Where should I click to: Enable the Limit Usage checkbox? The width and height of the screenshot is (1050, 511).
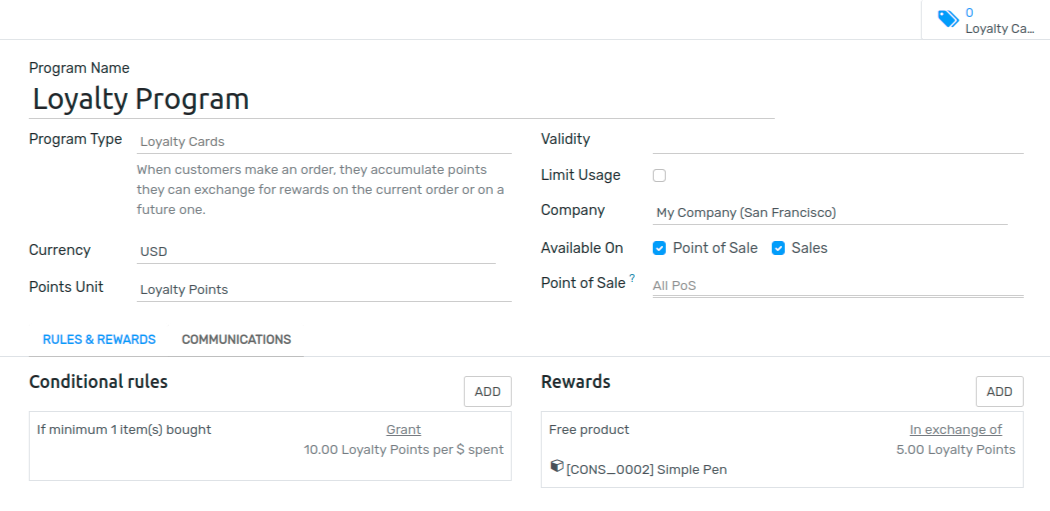coord(660,175)
